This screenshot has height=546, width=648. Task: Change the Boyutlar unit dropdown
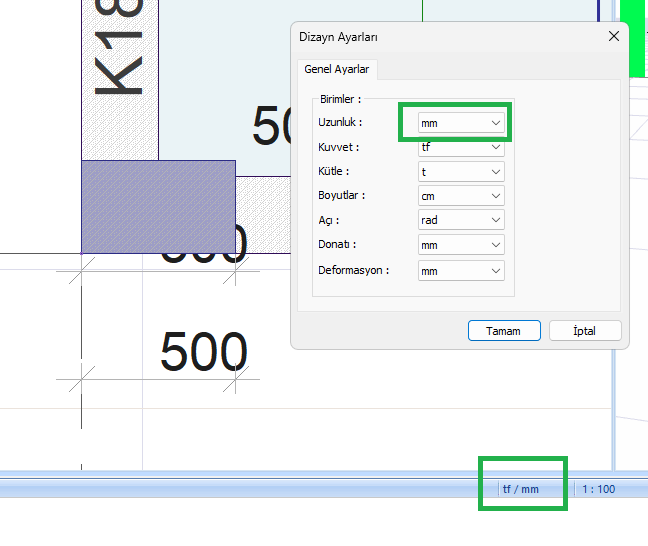pyautogui.click(x=461, y=196)
